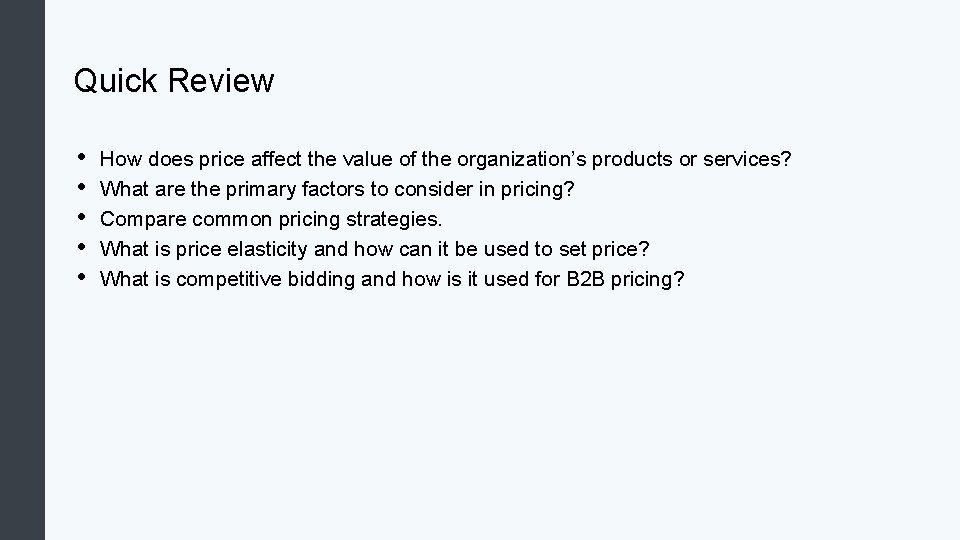The image size is (960, 540).
Task: Click the bullet dot before 'How does price'
Action: pos(81,157)
